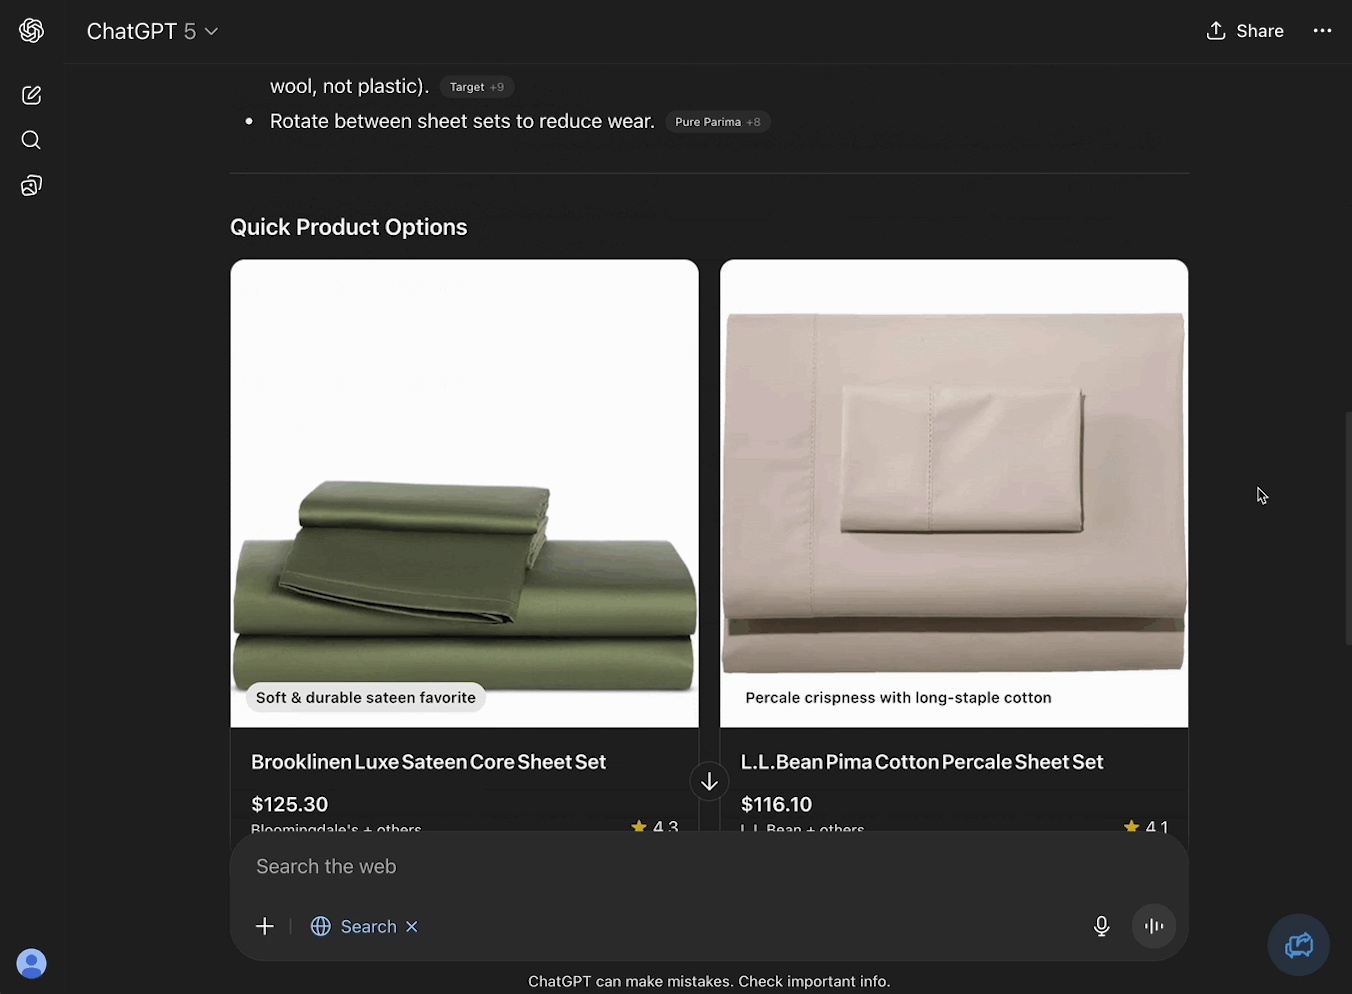Click 'Rotate between sheet sets to reduce wear.' text

coord(462,121)
